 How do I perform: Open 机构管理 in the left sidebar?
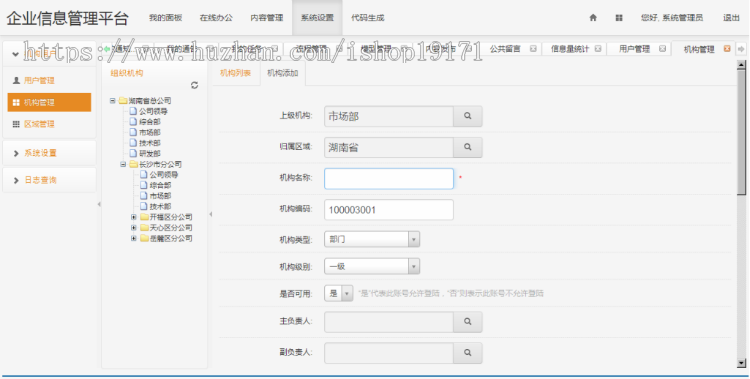(49, 102)
